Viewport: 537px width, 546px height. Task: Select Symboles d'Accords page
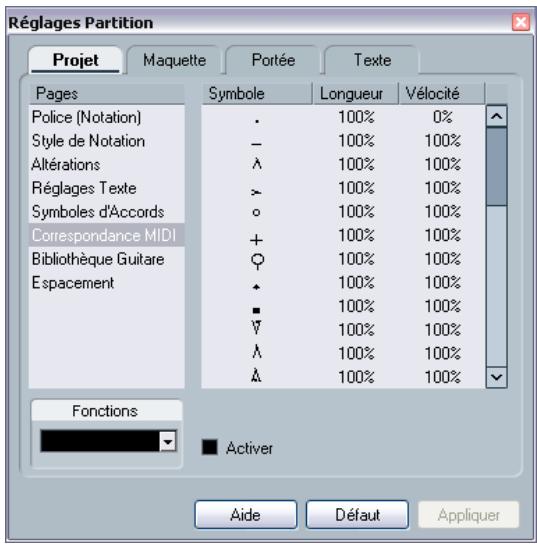(107, 212)
